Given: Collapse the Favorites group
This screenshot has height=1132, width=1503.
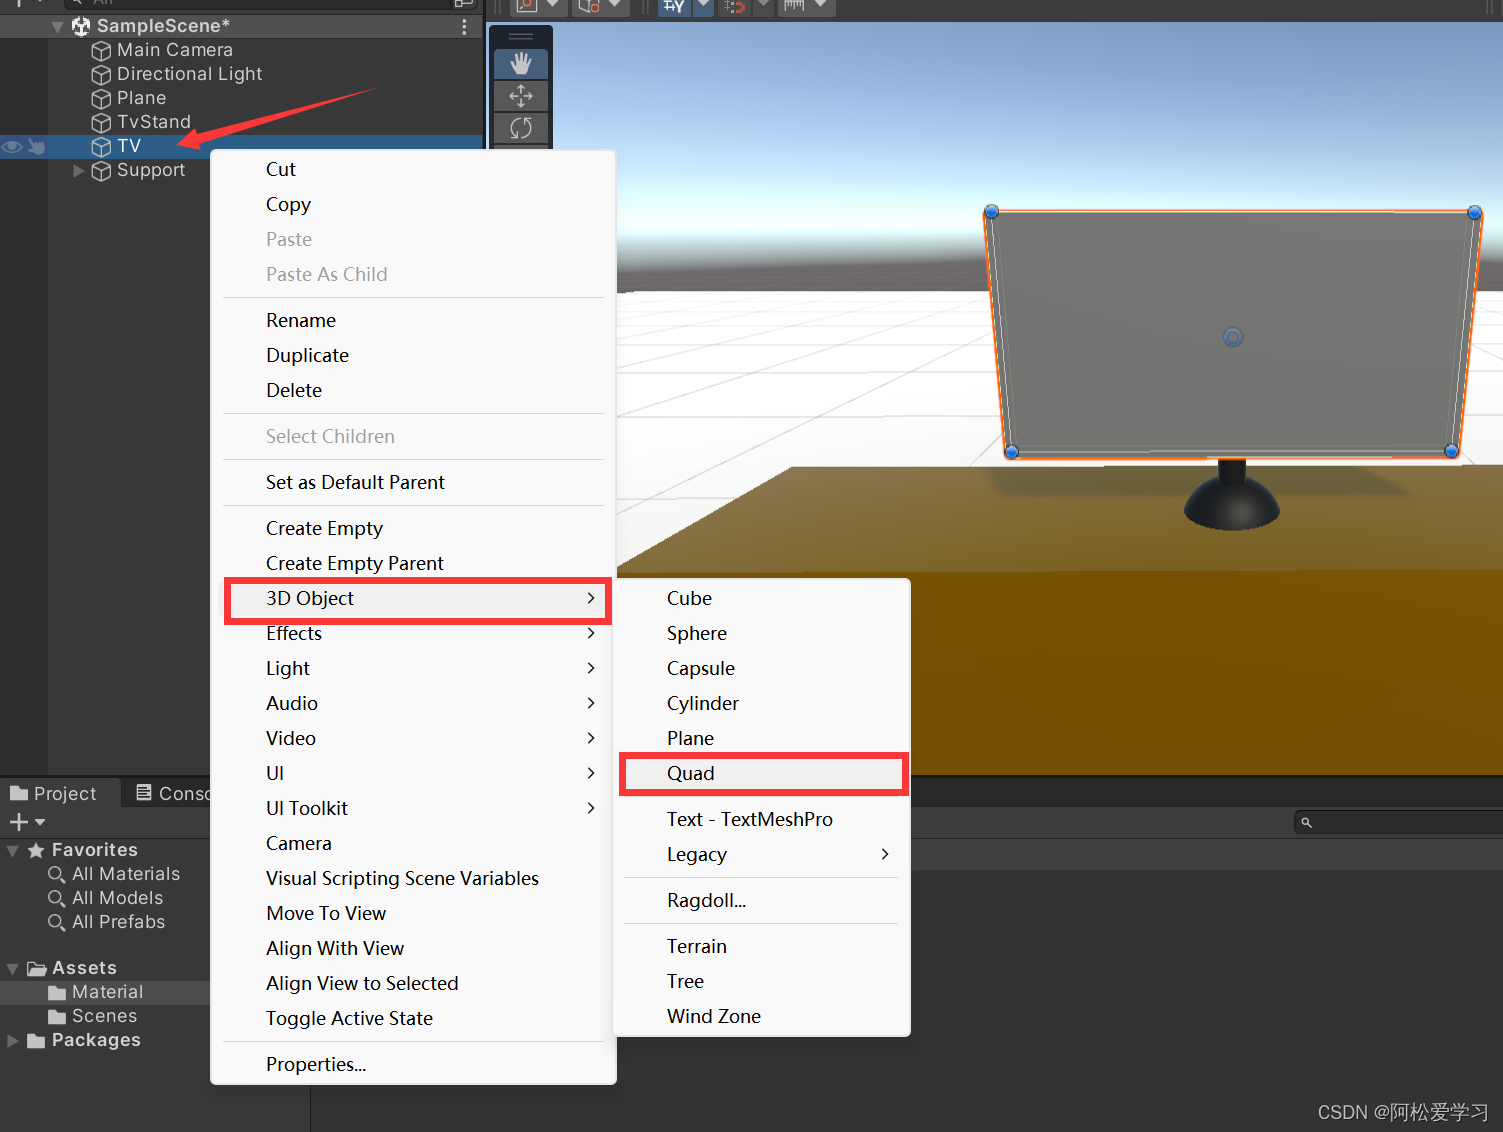Looking at the screenshot, I should pyautogui.click(x=13, y=851).
